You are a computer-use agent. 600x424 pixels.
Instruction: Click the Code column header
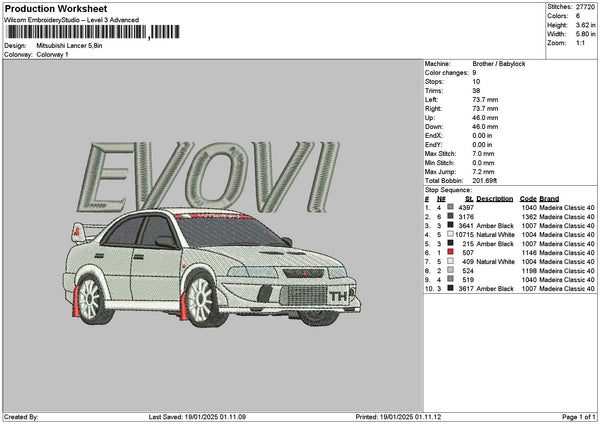coord(528,198)
